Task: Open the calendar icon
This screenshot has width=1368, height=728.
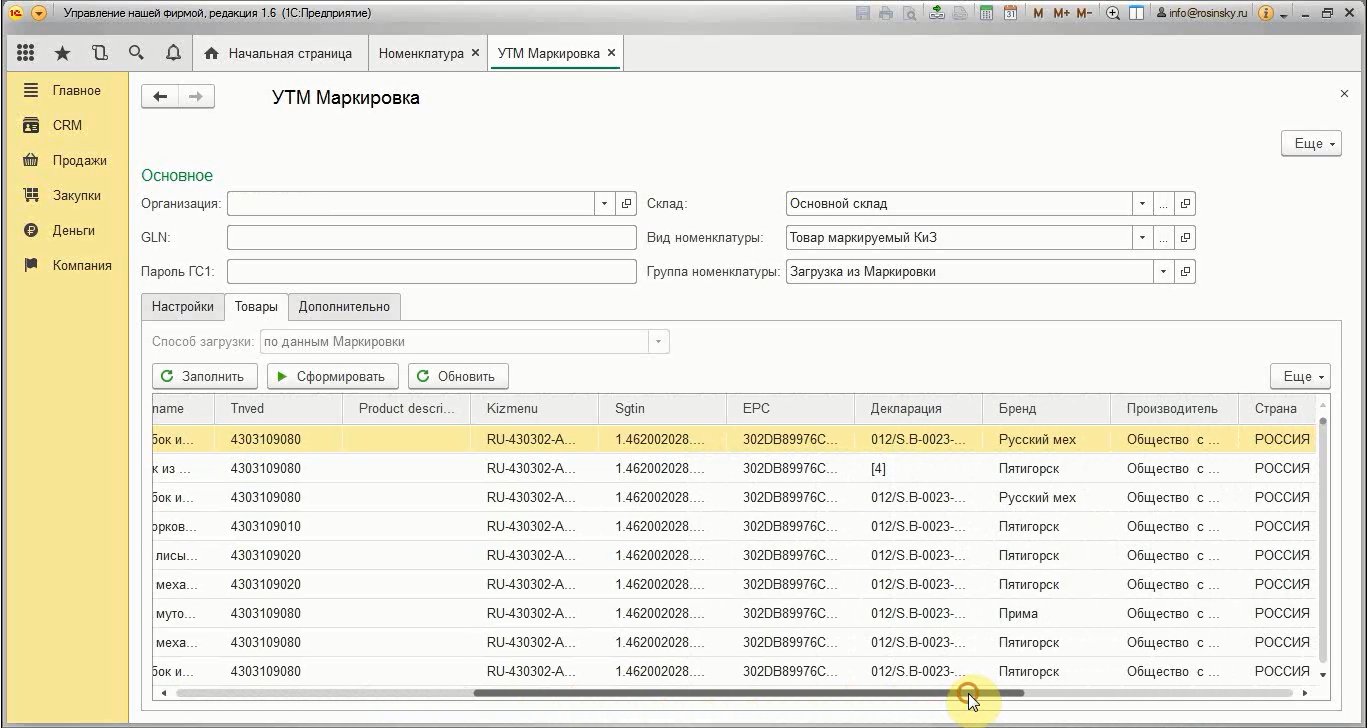Action: [1010, 13]
